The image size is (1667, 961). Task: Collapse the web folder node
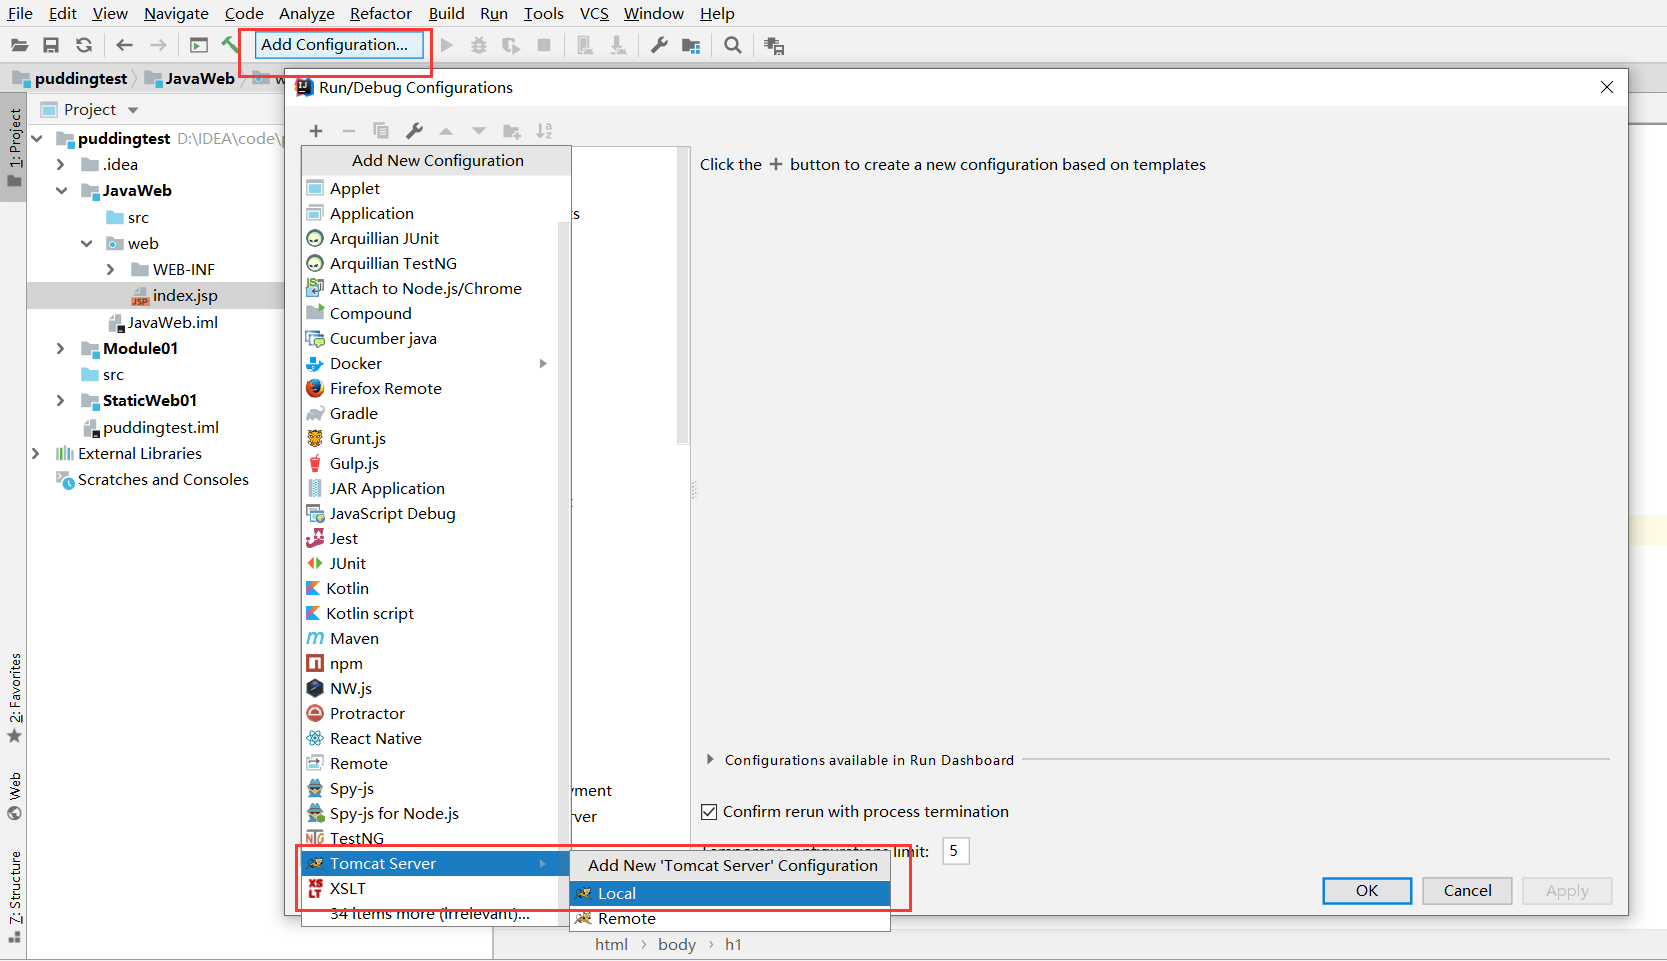[86, 244]
